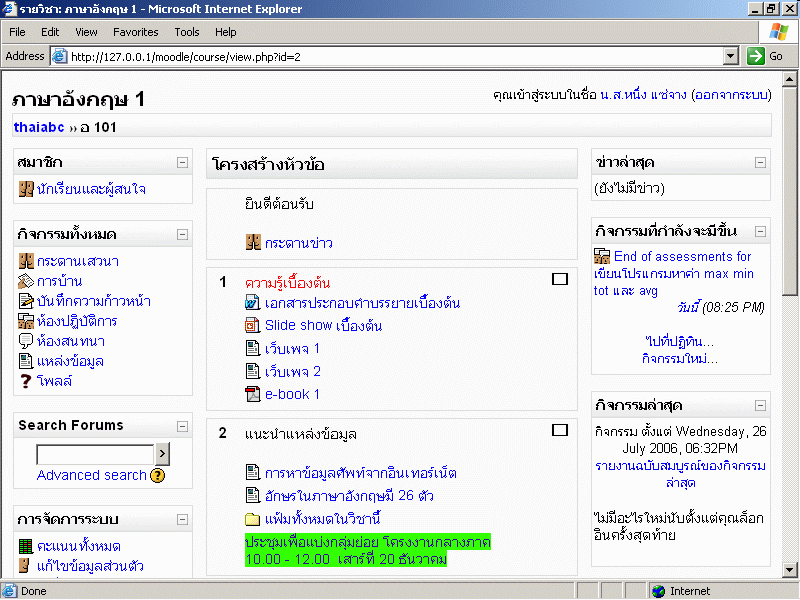Show only topic 2 using its box toggle
The image size is (800, 600).
[560, 430]
